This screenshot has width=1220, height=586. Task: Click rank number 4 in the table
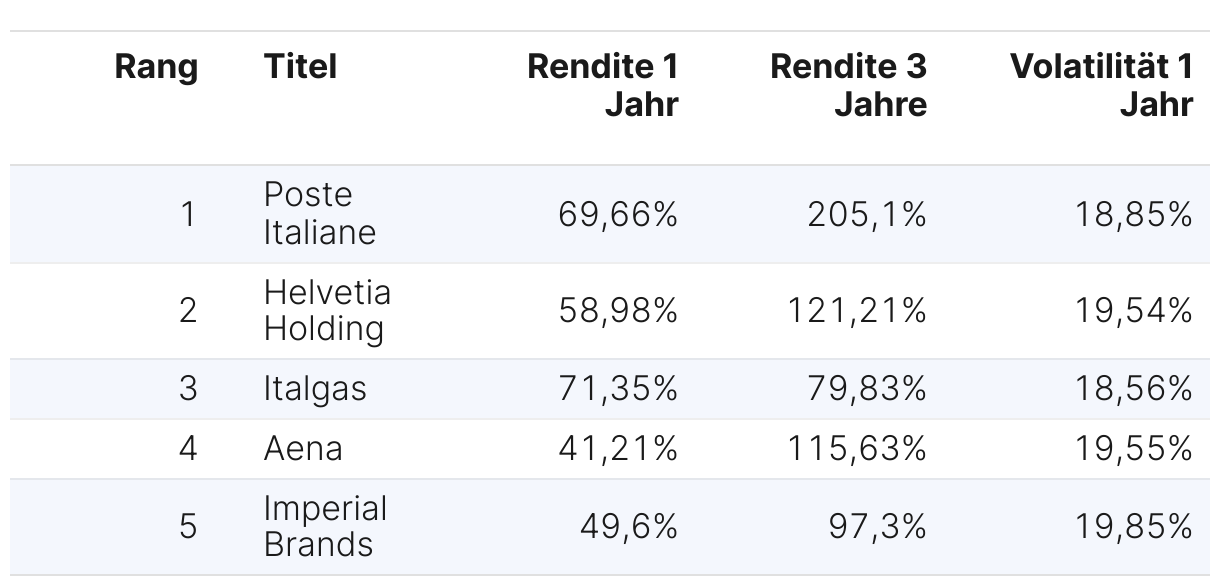point(188,449)
